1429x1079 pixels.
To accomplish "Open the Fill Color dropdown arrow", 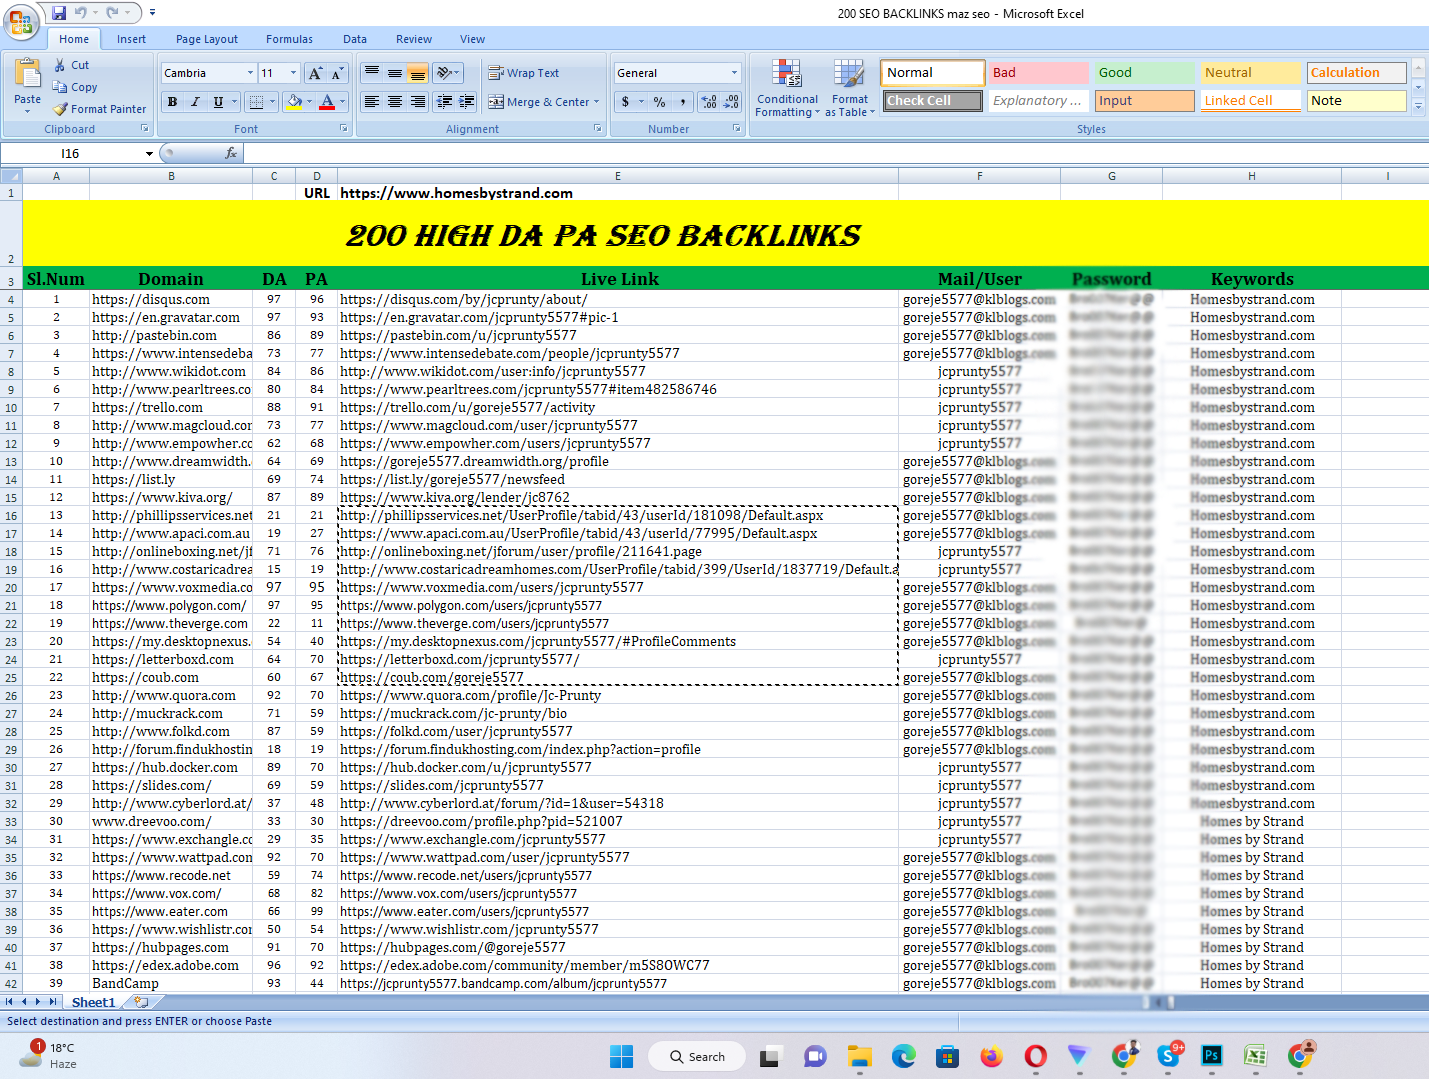I will tap(311, 101).
